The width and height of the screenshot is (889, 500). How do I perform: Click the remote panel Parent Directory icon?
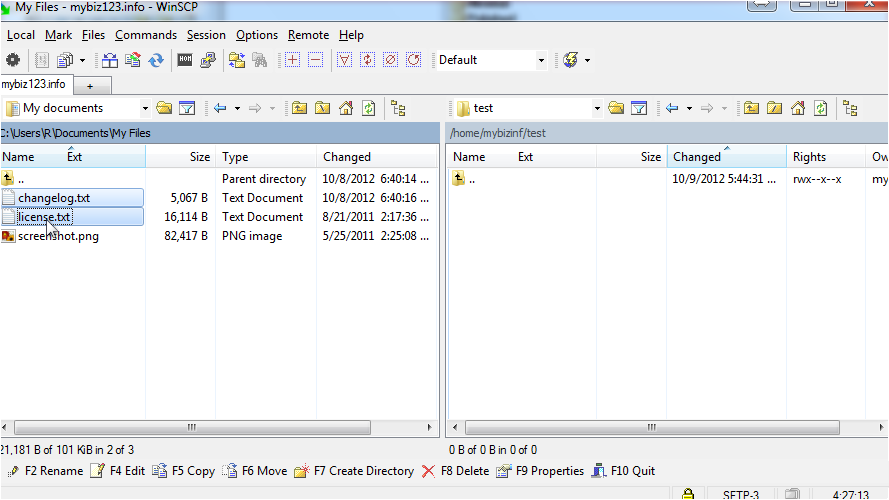click(751, 108)
